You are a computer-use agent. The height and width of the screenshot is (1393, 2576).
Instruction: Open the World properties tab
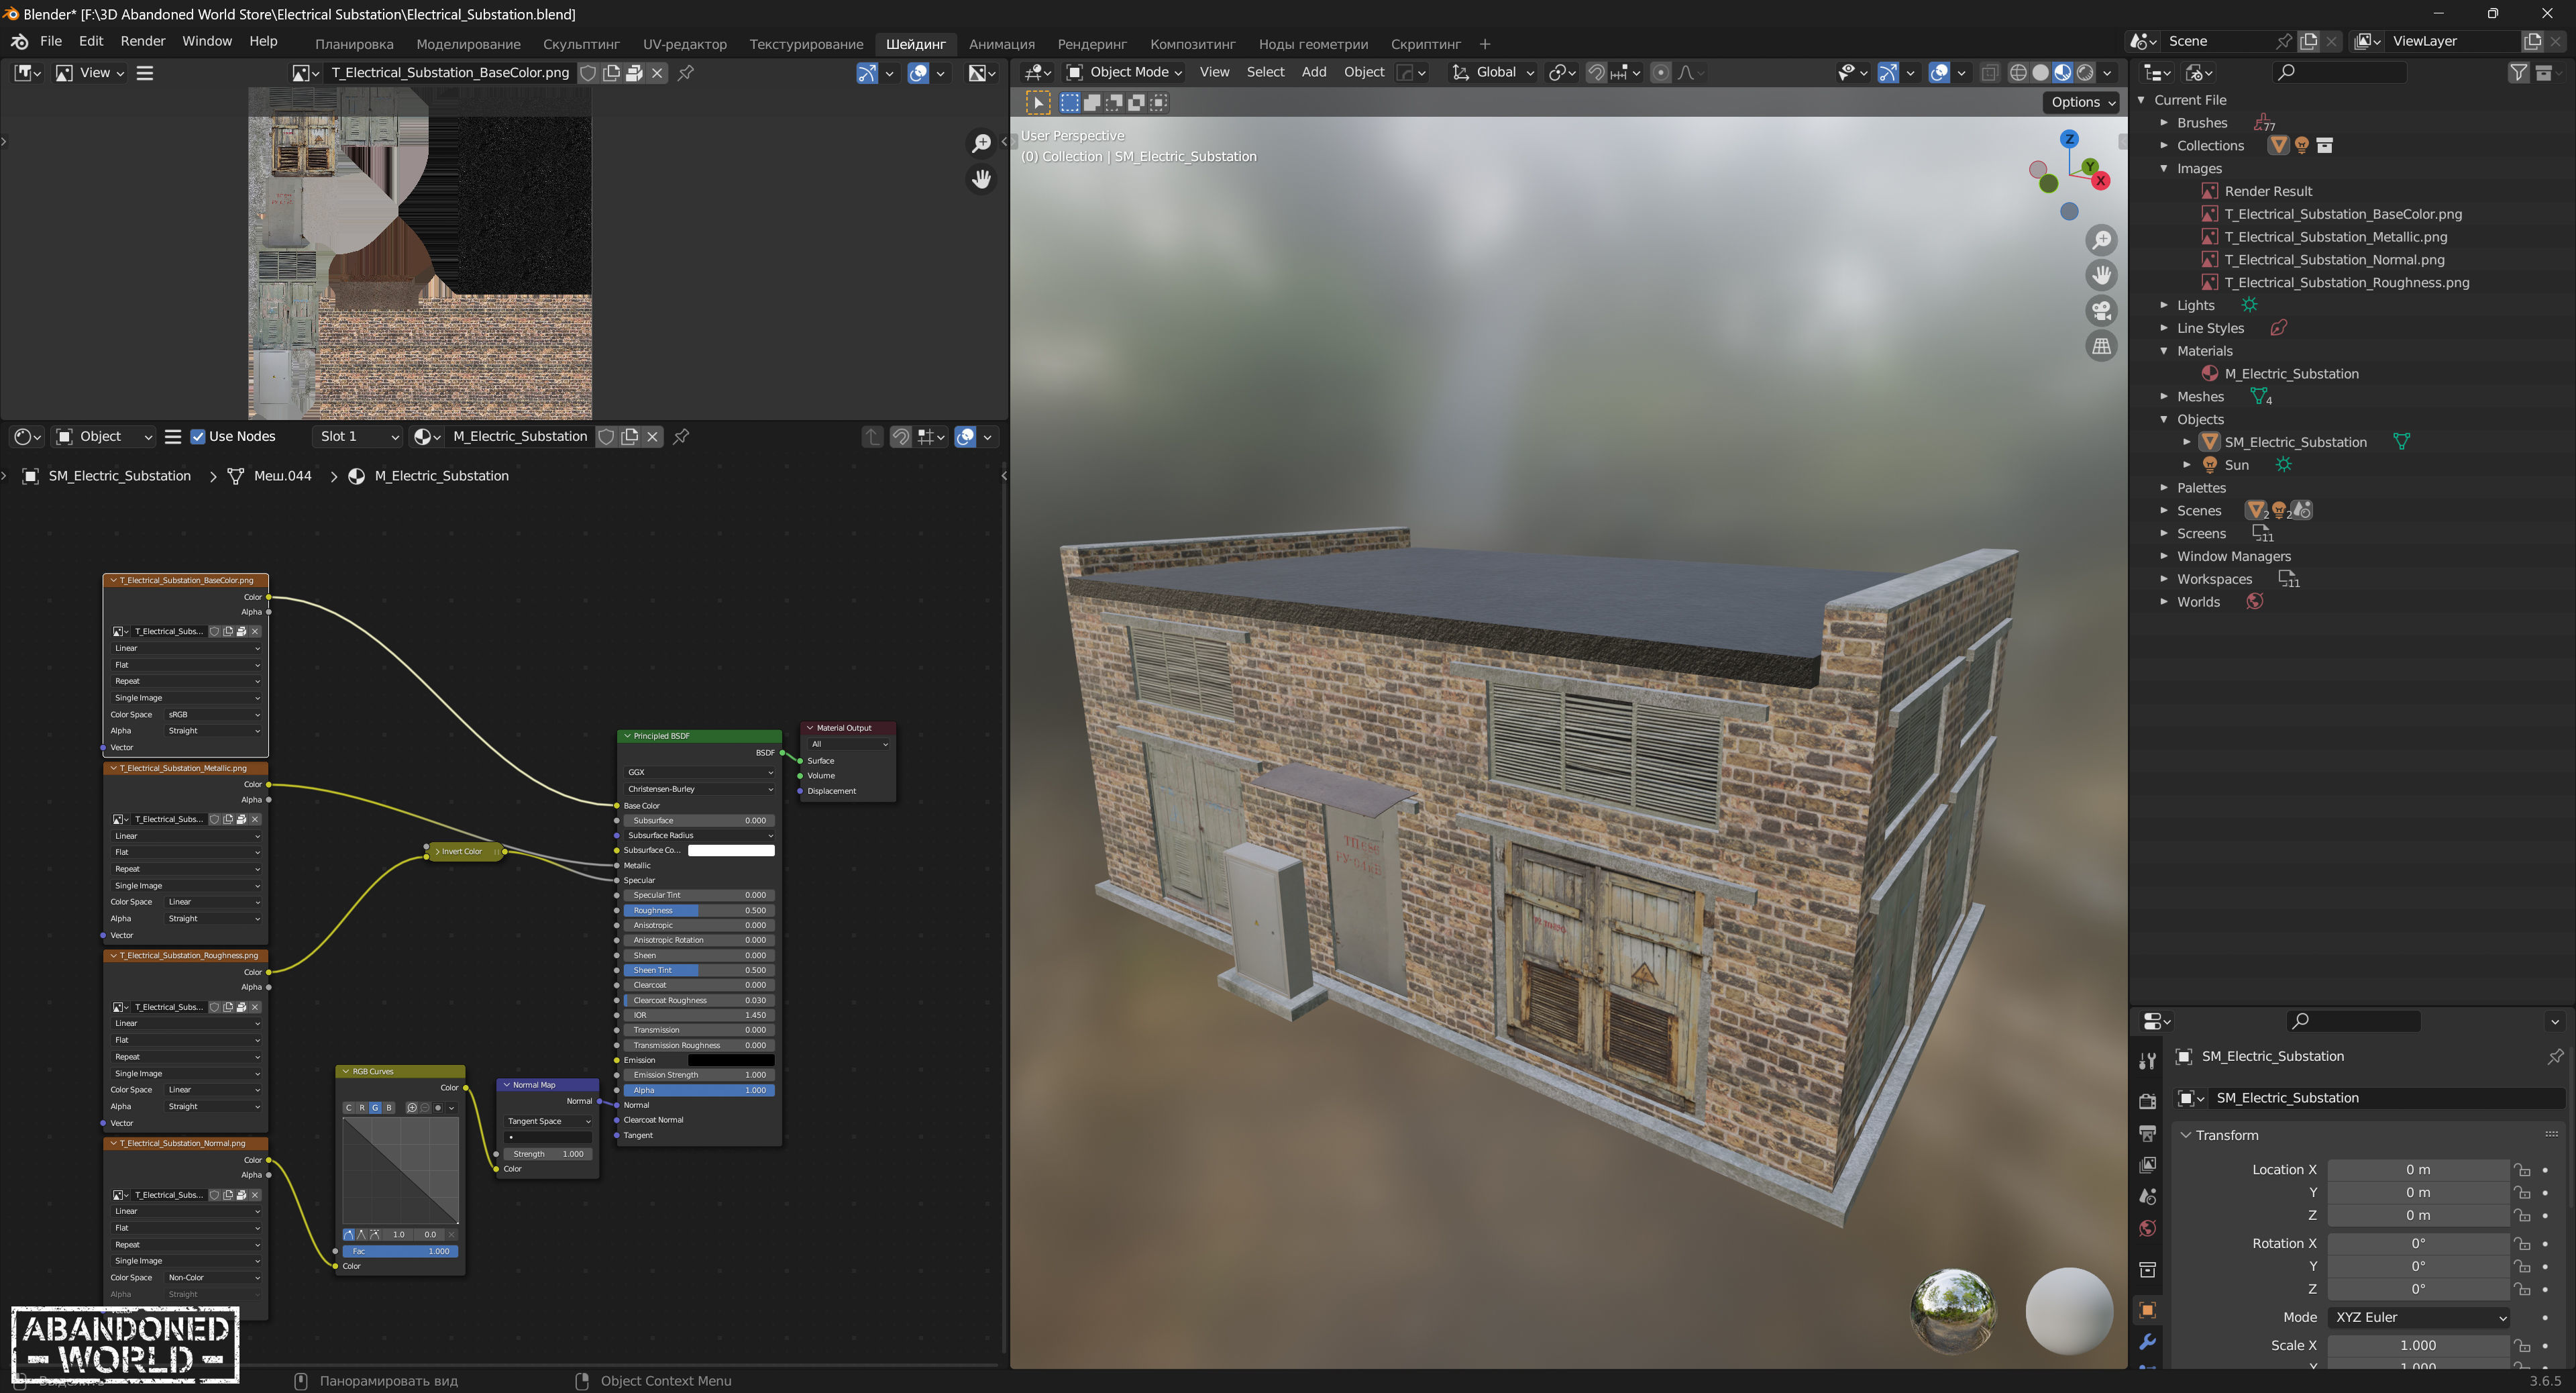tap(2147, 1229)
